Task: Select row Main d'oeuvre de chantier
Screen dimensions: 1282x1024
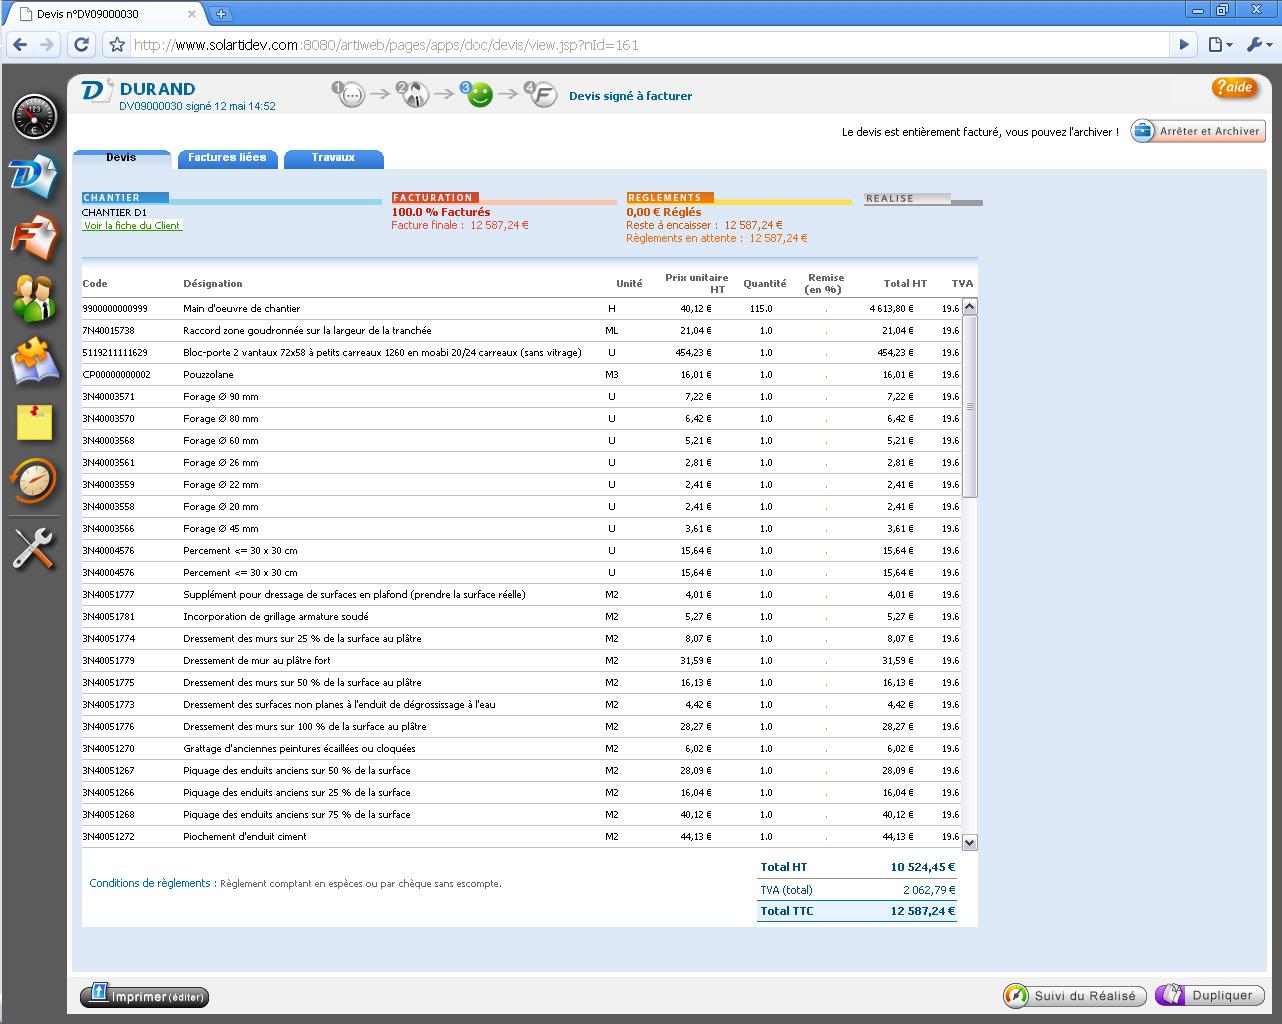Action: coord(521,309)
